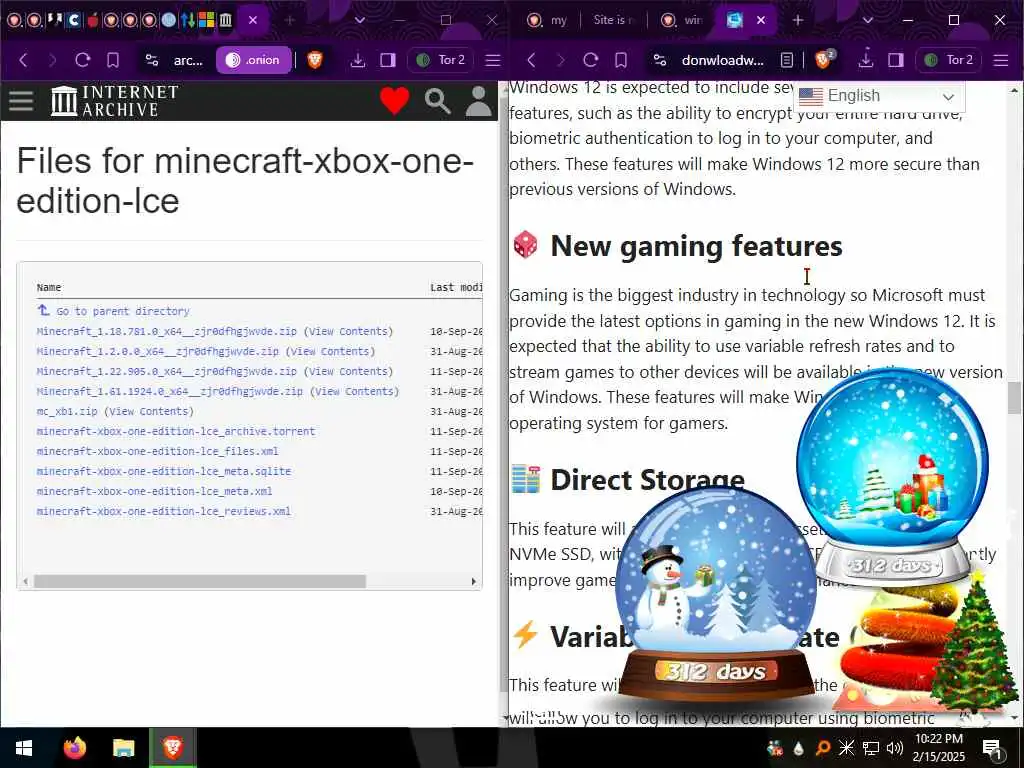The image size is (1024, 768).
Task: Click the donwloadw... address bar in right window
Action: point(722,60)
